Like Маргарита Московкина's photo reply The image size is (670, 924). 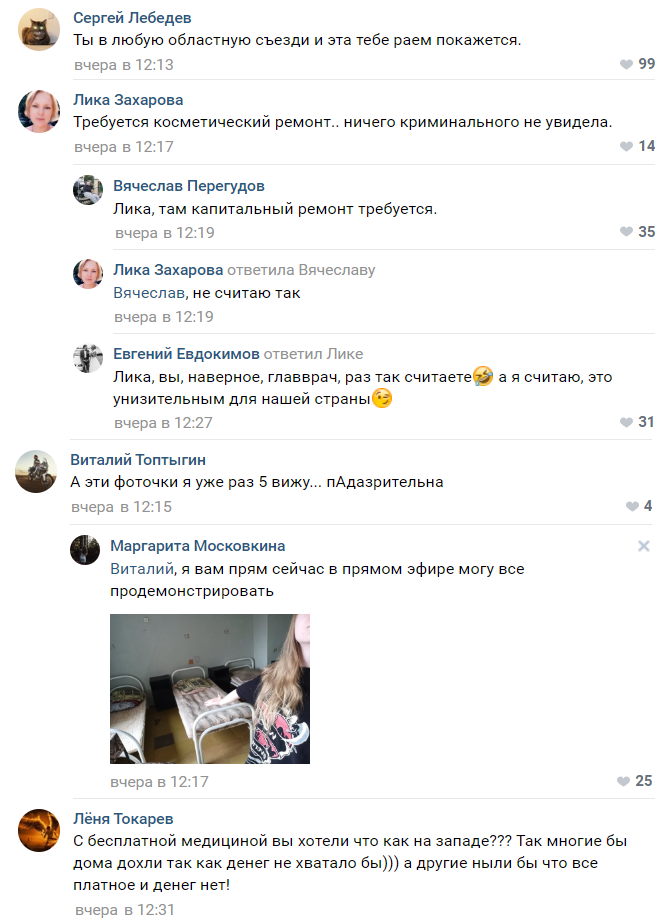[x=623, y=781]
